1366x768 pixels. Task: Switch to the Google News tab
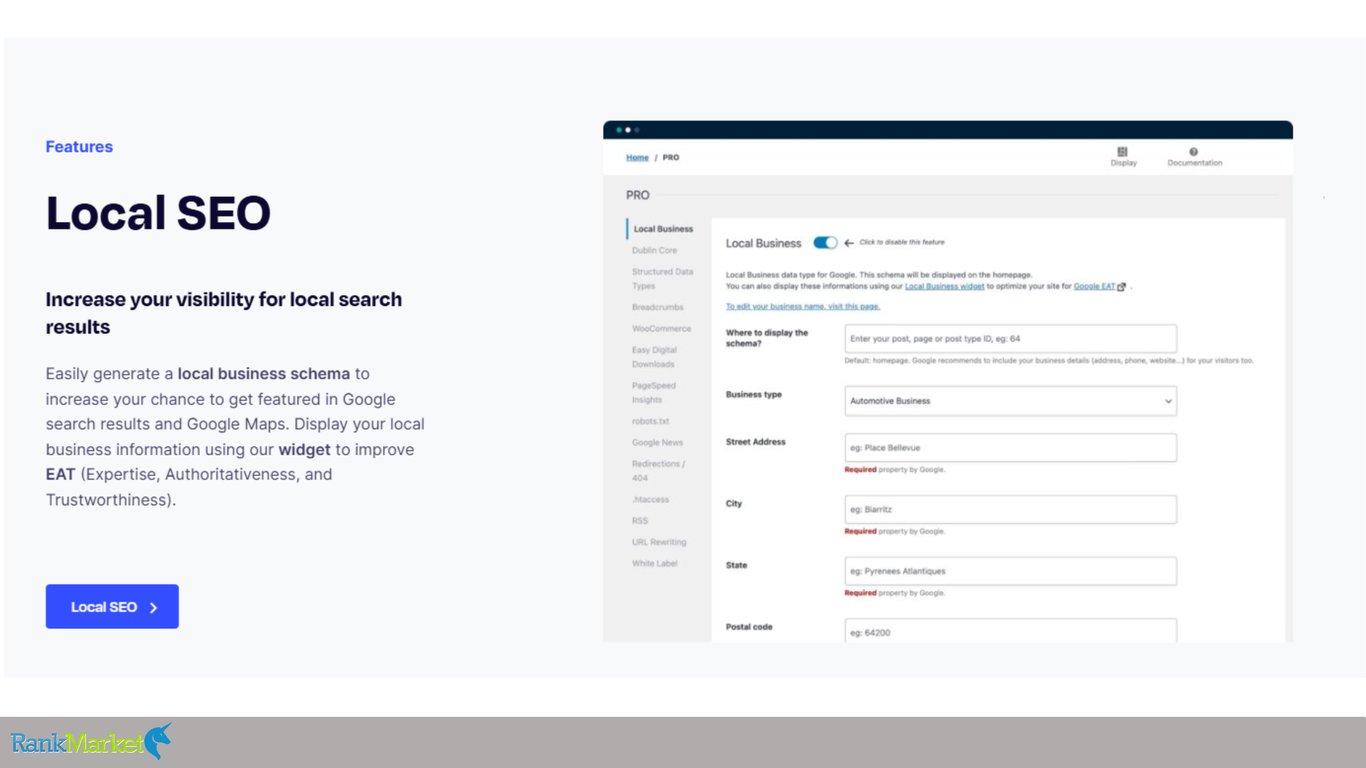pyautogui.click(x=657, y=443)
